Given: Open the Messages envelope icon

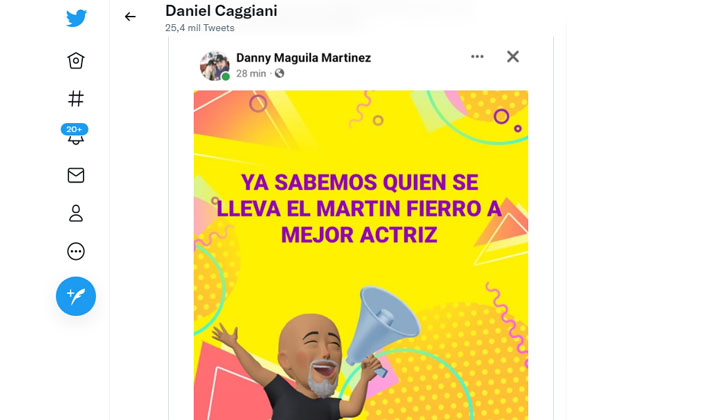Looking at the screenshot, I should [76, 175].
